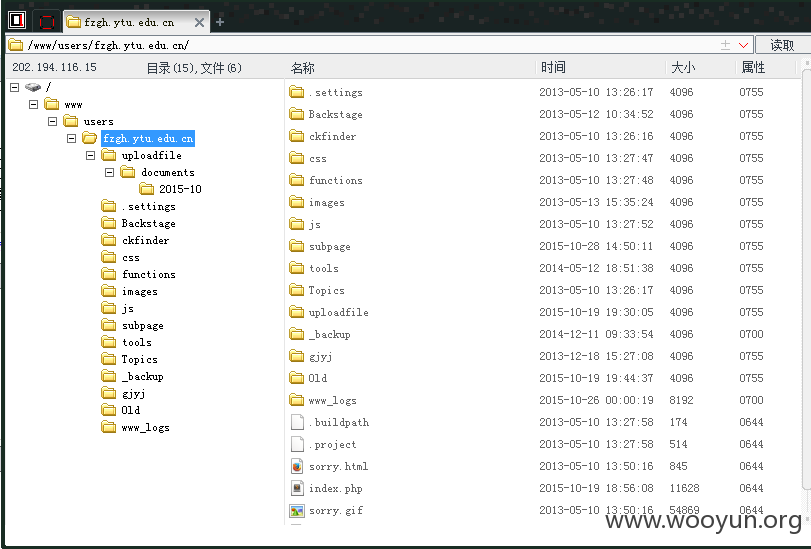811x549 pixels.
Task: Click the red square icon in tab bar
Action: click(x=47, y=22)
